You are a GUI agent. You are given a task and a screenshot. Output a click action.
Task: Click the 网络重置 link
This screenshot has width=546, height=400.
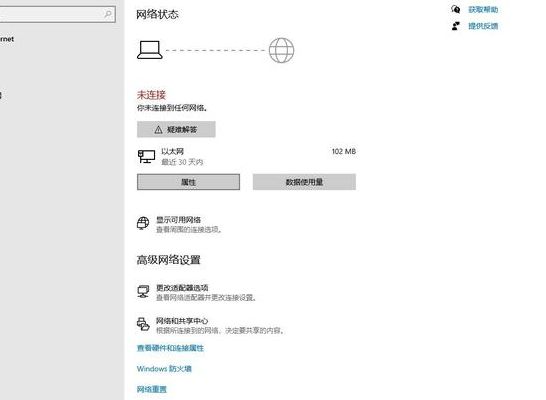coord(152,389)
